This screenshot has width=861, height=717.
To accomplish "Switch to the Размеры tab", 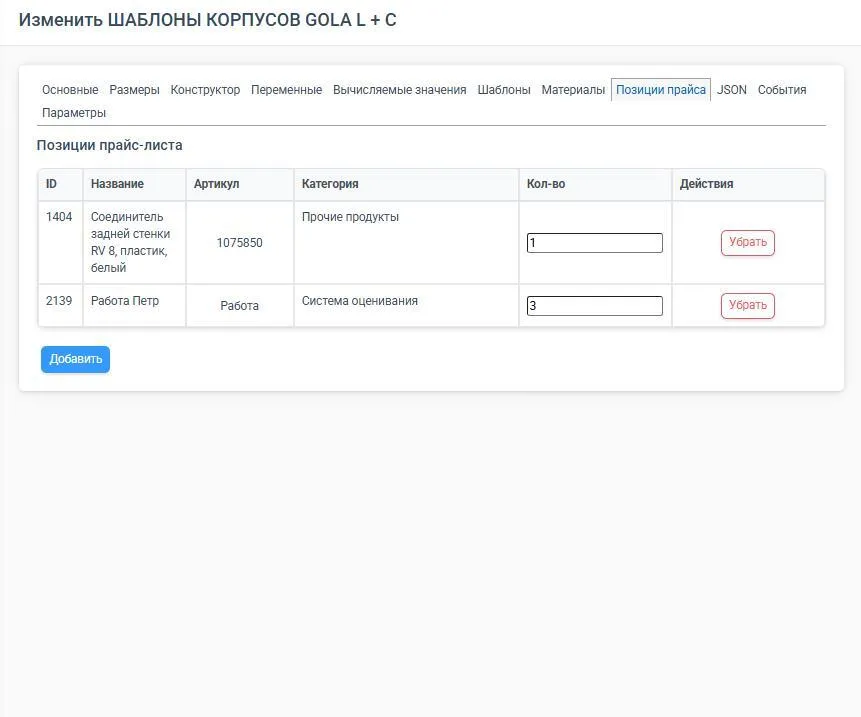I will [134, 89].
